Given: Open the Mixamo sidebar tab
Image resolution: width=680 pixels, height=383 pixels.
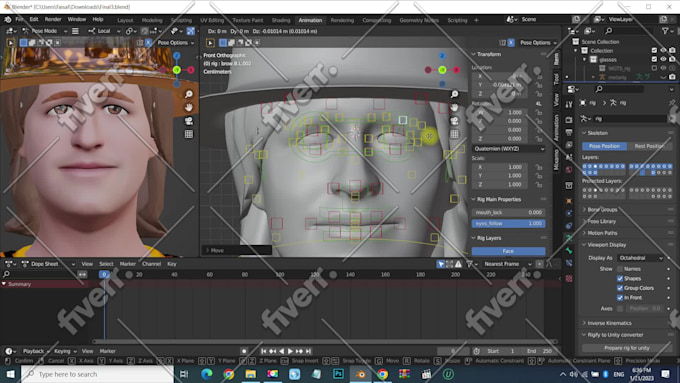Looking at the screenshot, I should pyautogui.click(x=556, y=159).
